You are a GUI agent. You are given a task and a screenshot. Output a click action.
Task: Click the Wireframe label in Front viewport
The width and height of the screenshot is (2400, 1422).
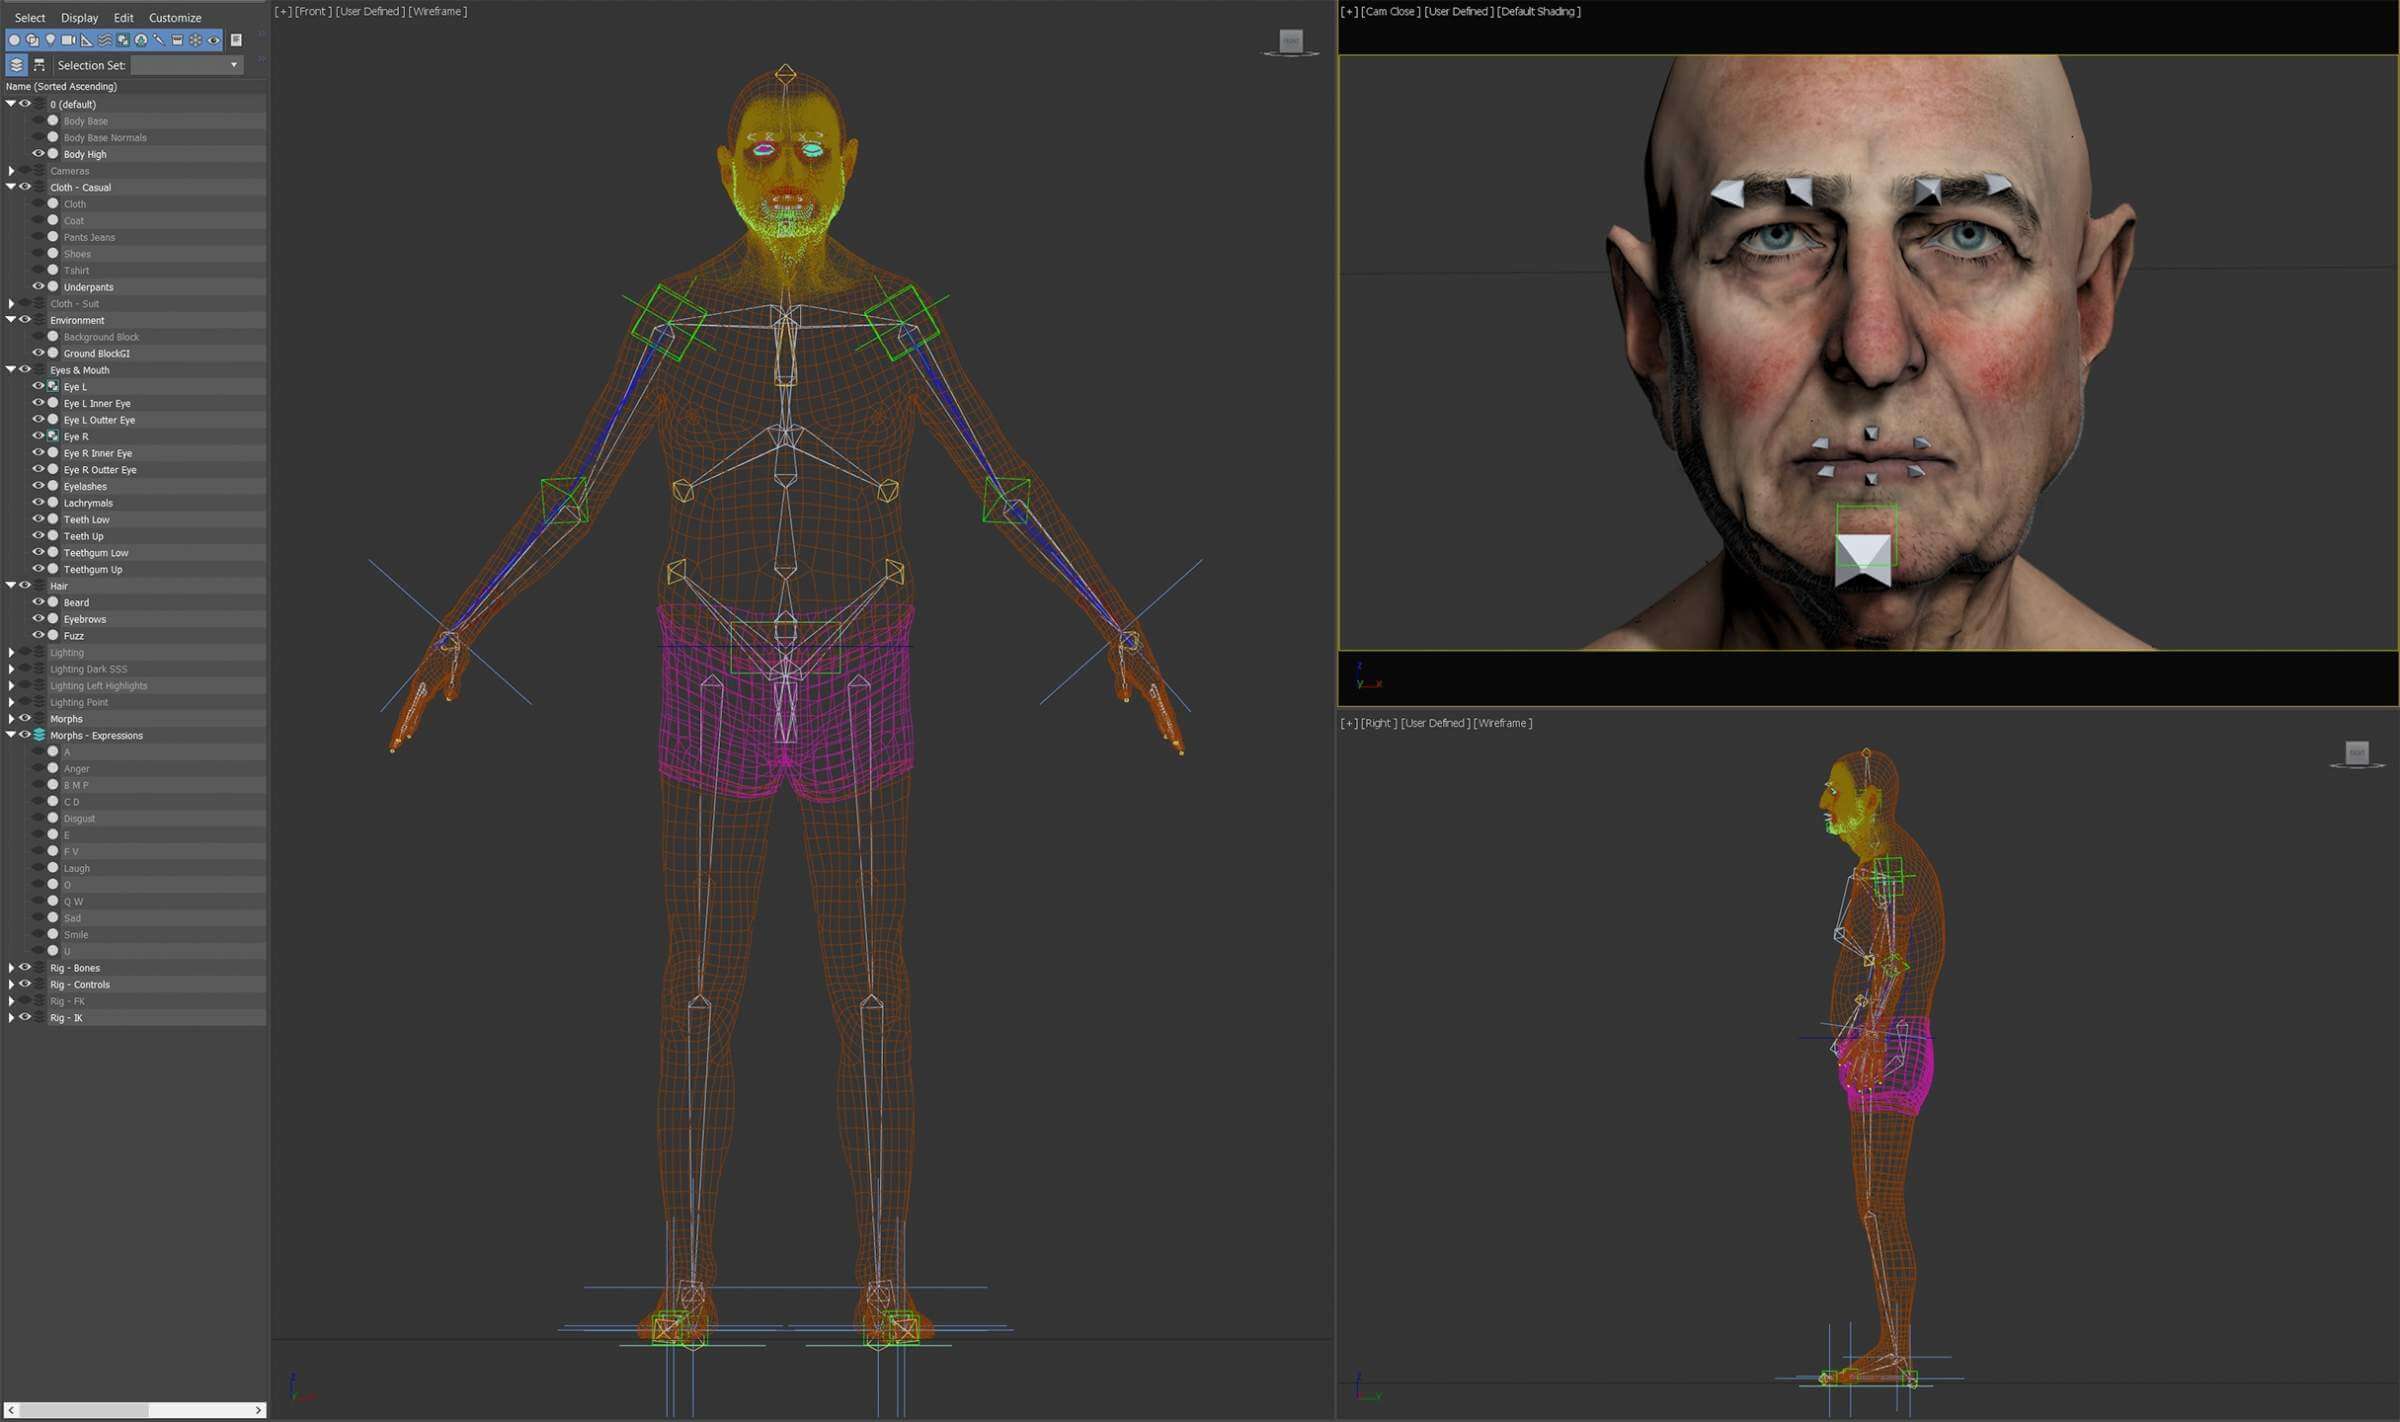[x=437, y=12]
